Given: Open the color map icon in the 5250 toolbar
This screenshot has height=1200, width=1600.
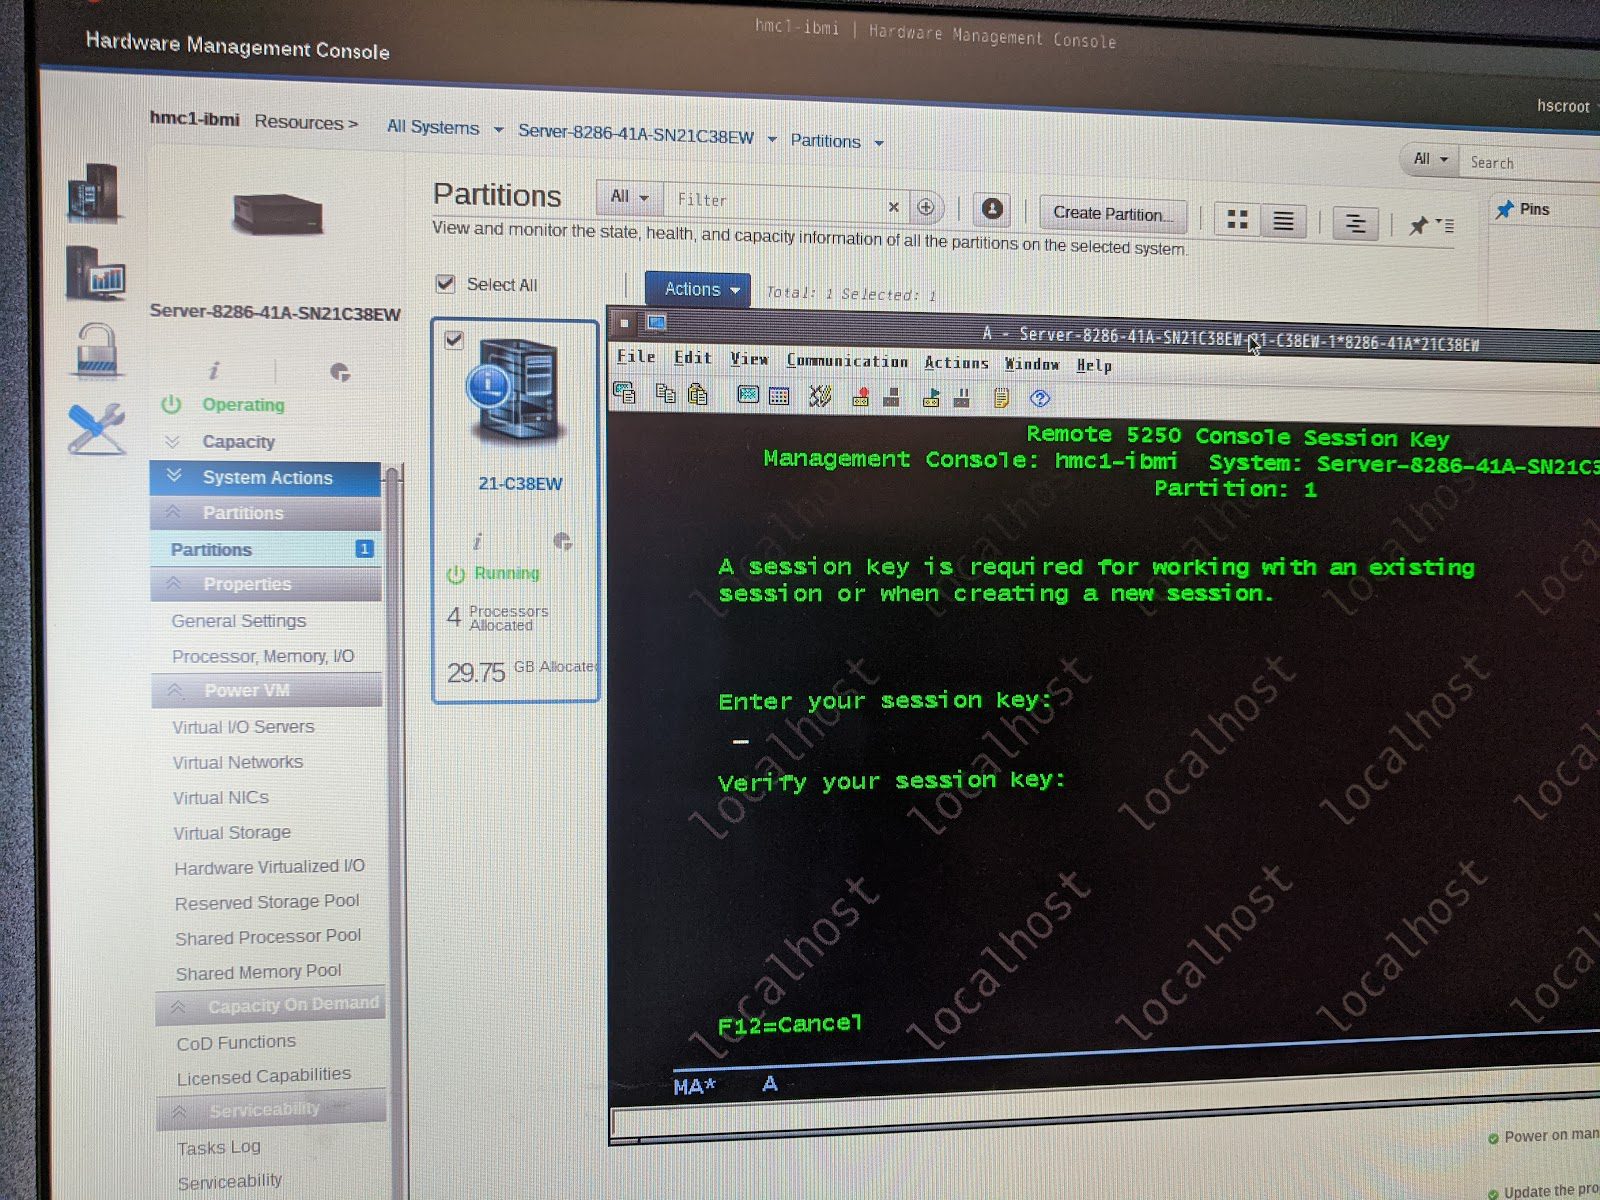Looking at the screenshot, I should (x=777, y=396).
